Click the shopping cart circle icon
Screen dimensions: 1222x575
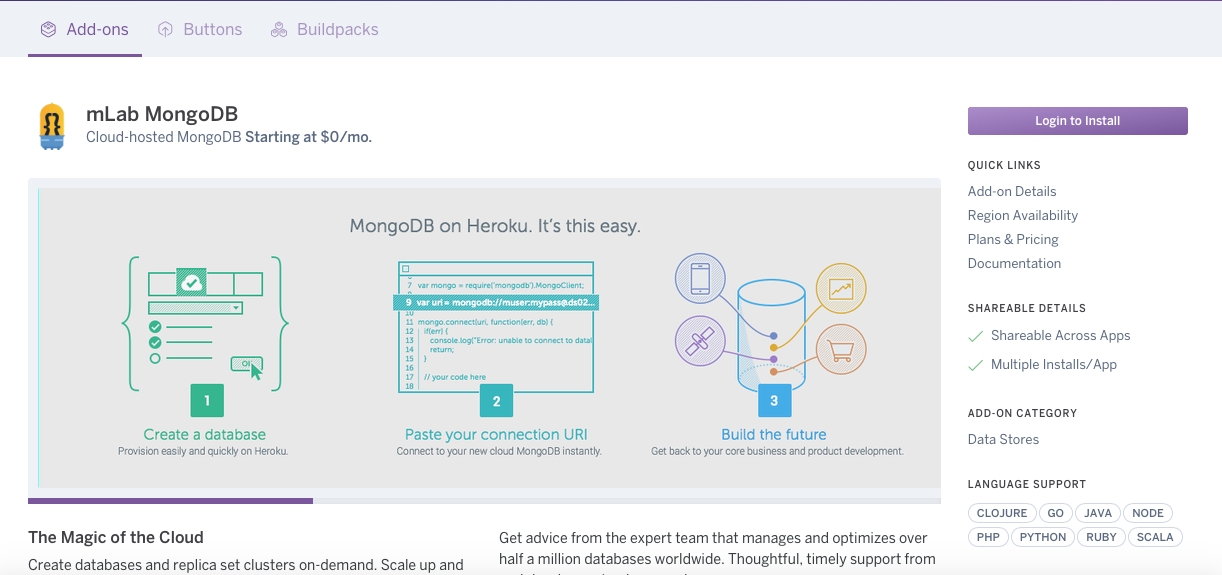841,350
